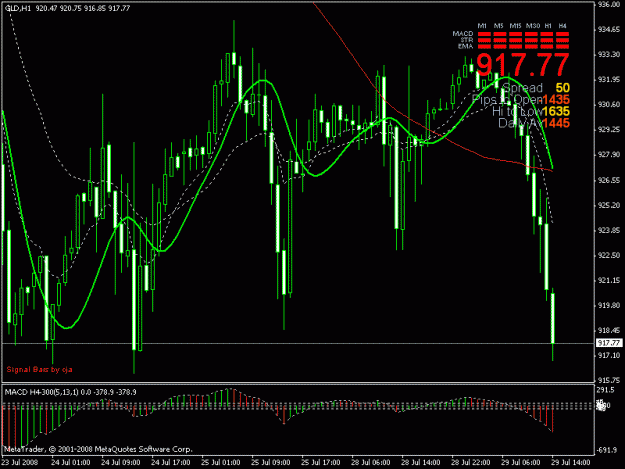Select the large red 917.77 price display

(523, 65)
